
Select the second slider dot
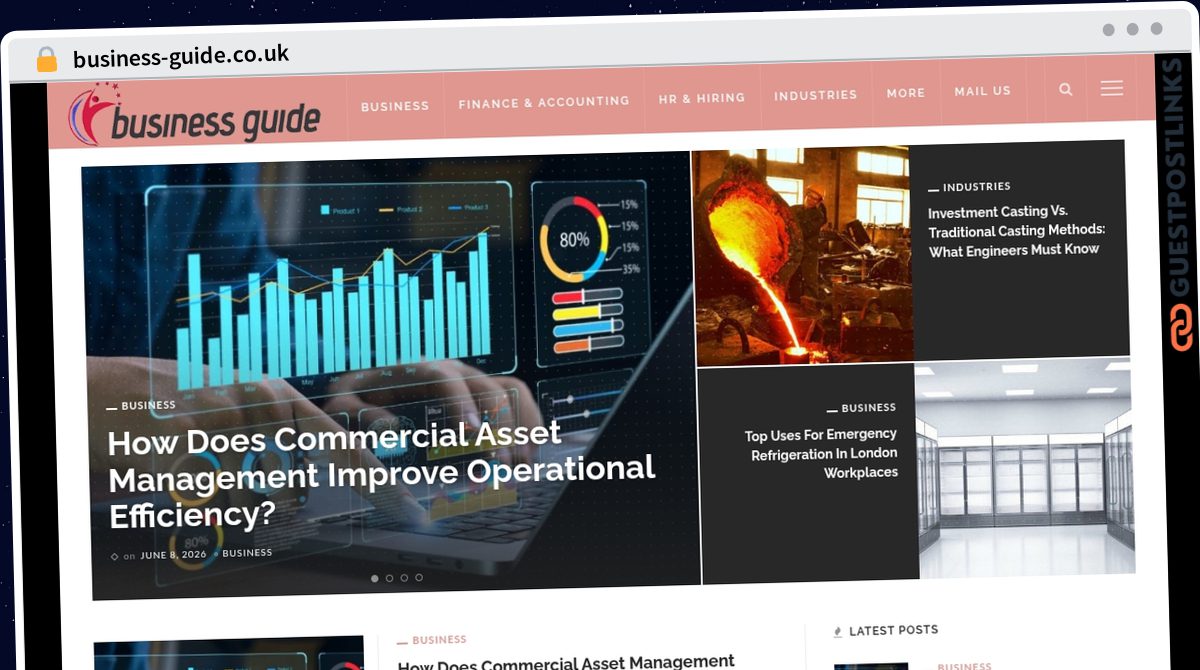point(390,578)
